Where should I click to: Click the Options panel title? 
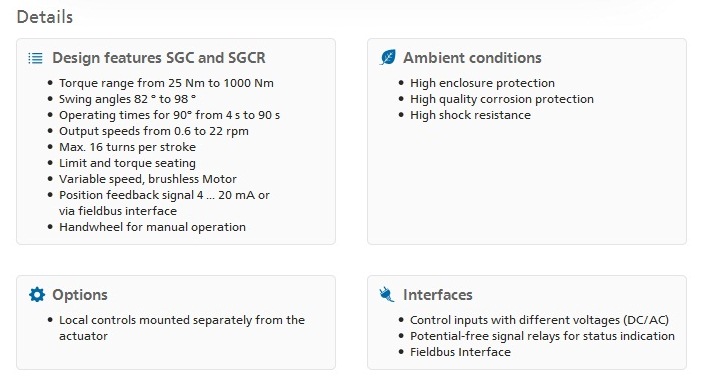coord(80,295)
